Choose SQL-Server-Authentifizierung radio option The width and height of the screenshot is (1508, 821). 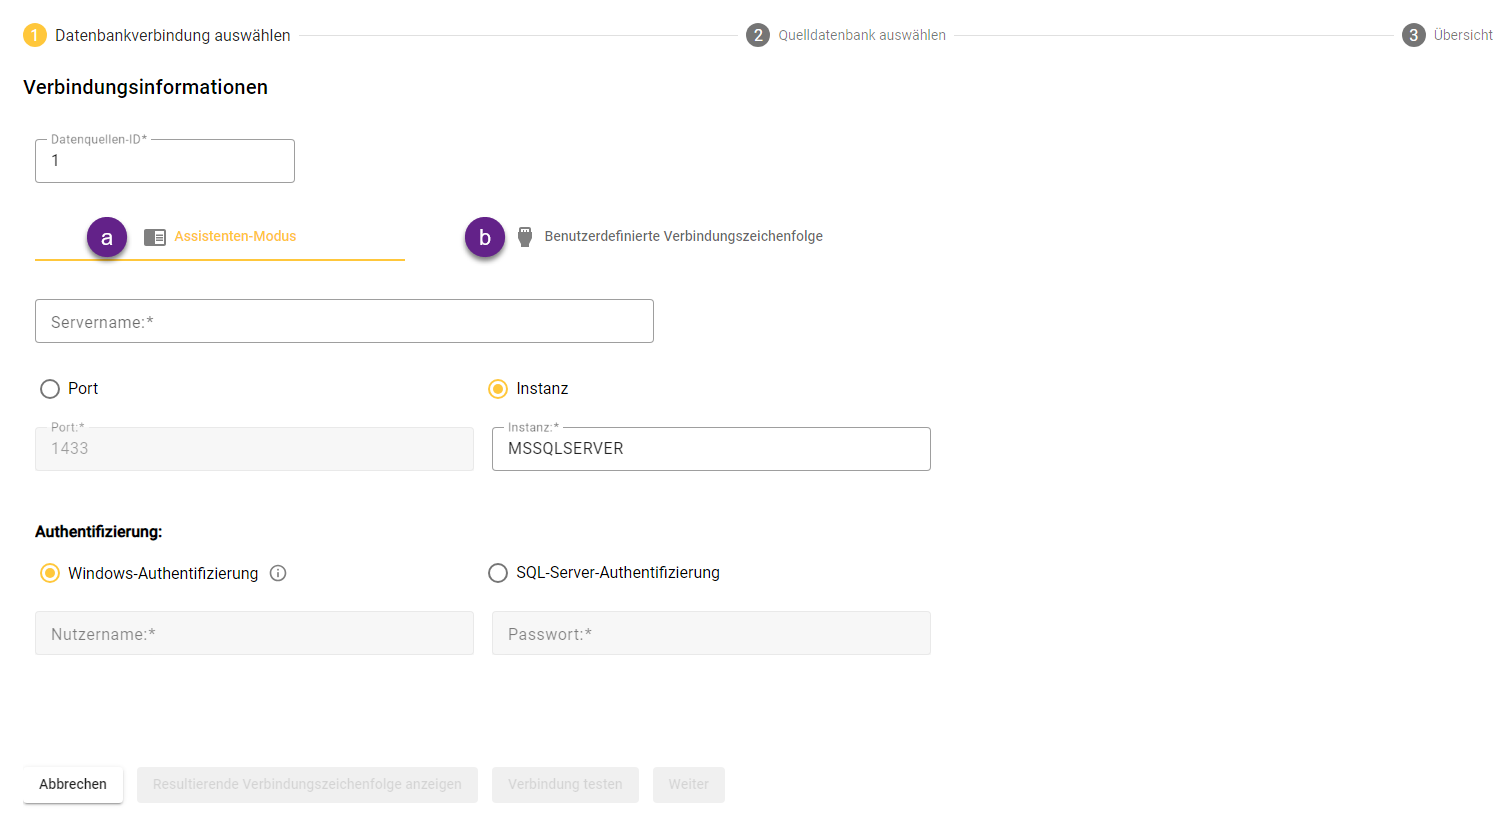[x=498, y=573]
